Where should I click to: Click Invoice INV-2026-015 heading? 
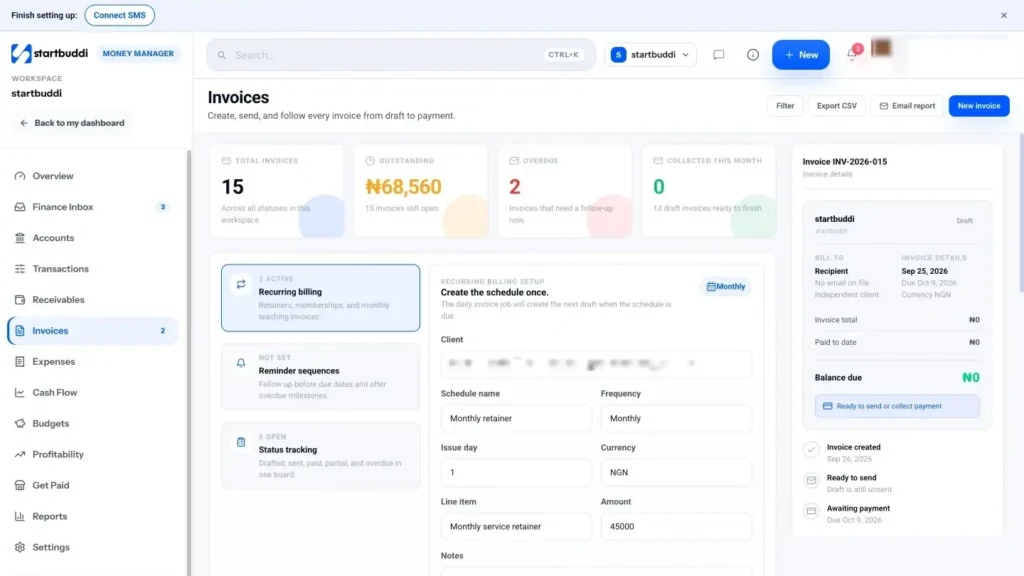click(x=844, y=161)
